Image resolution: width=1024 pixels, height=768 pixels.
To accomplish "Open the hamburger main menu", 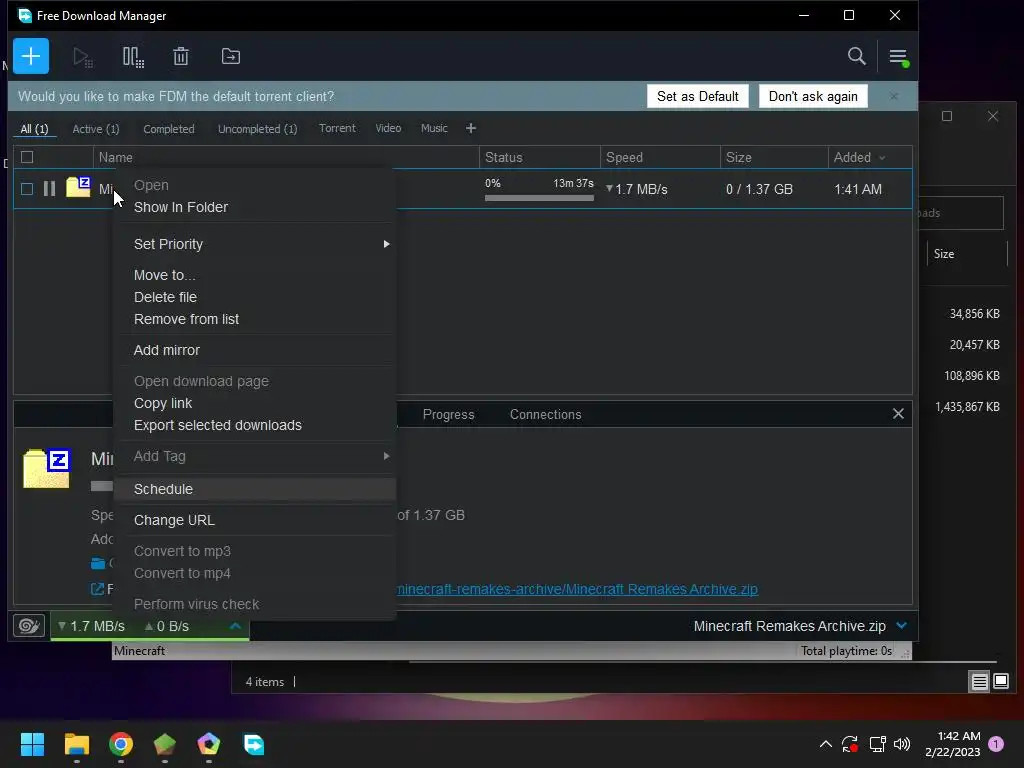I will tap(899, 57).
